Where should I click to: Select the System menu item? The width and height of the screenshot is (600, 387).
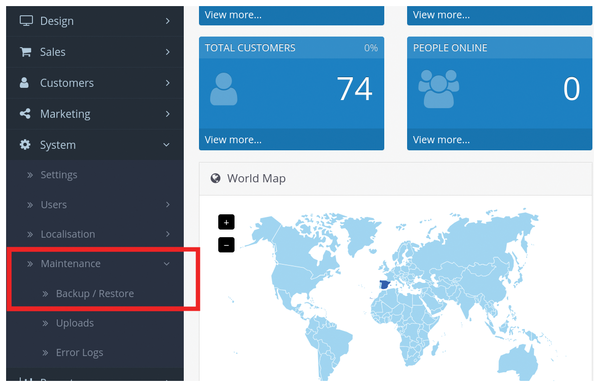coord(95,145)
